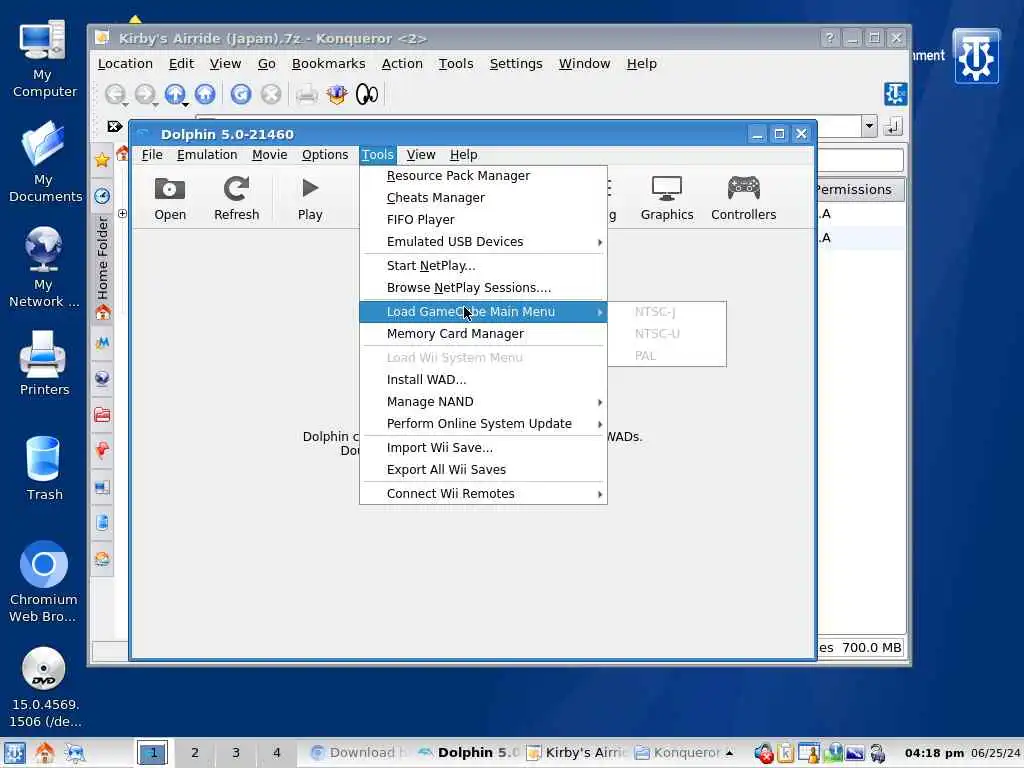
Task: Open Dolphin Options menu
Action: [x=325, y=155]
